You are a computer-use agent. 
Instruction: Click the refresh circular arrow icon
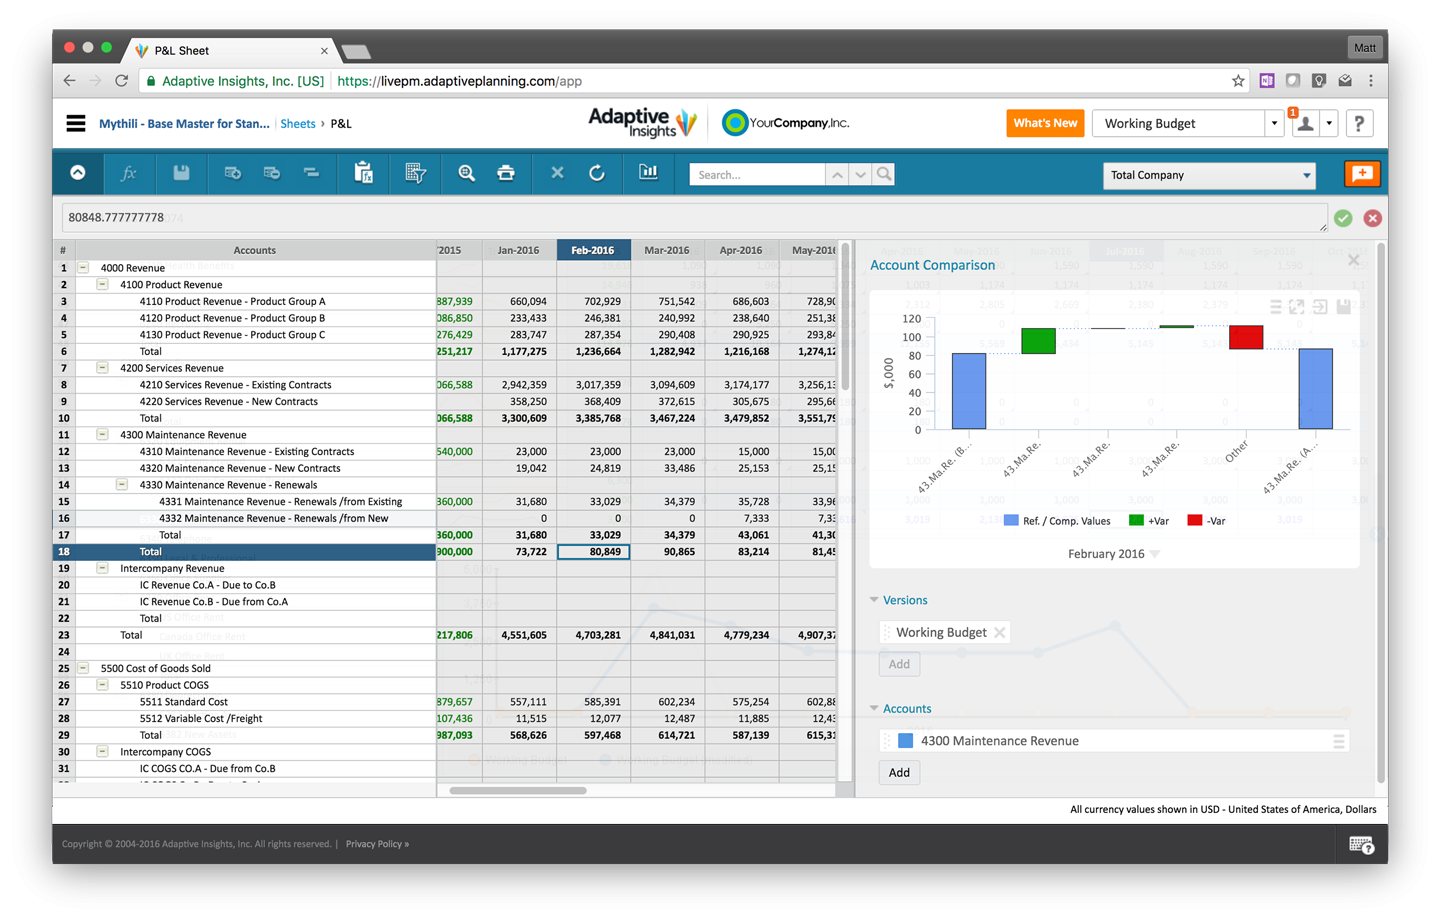pos(597,173)
